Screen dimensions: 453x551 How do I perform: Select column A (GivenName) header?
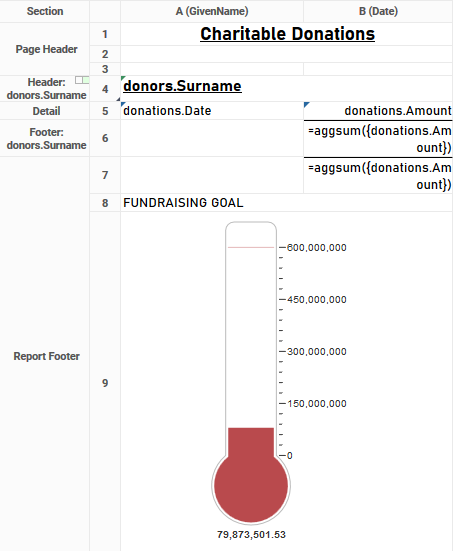(212, 11)
